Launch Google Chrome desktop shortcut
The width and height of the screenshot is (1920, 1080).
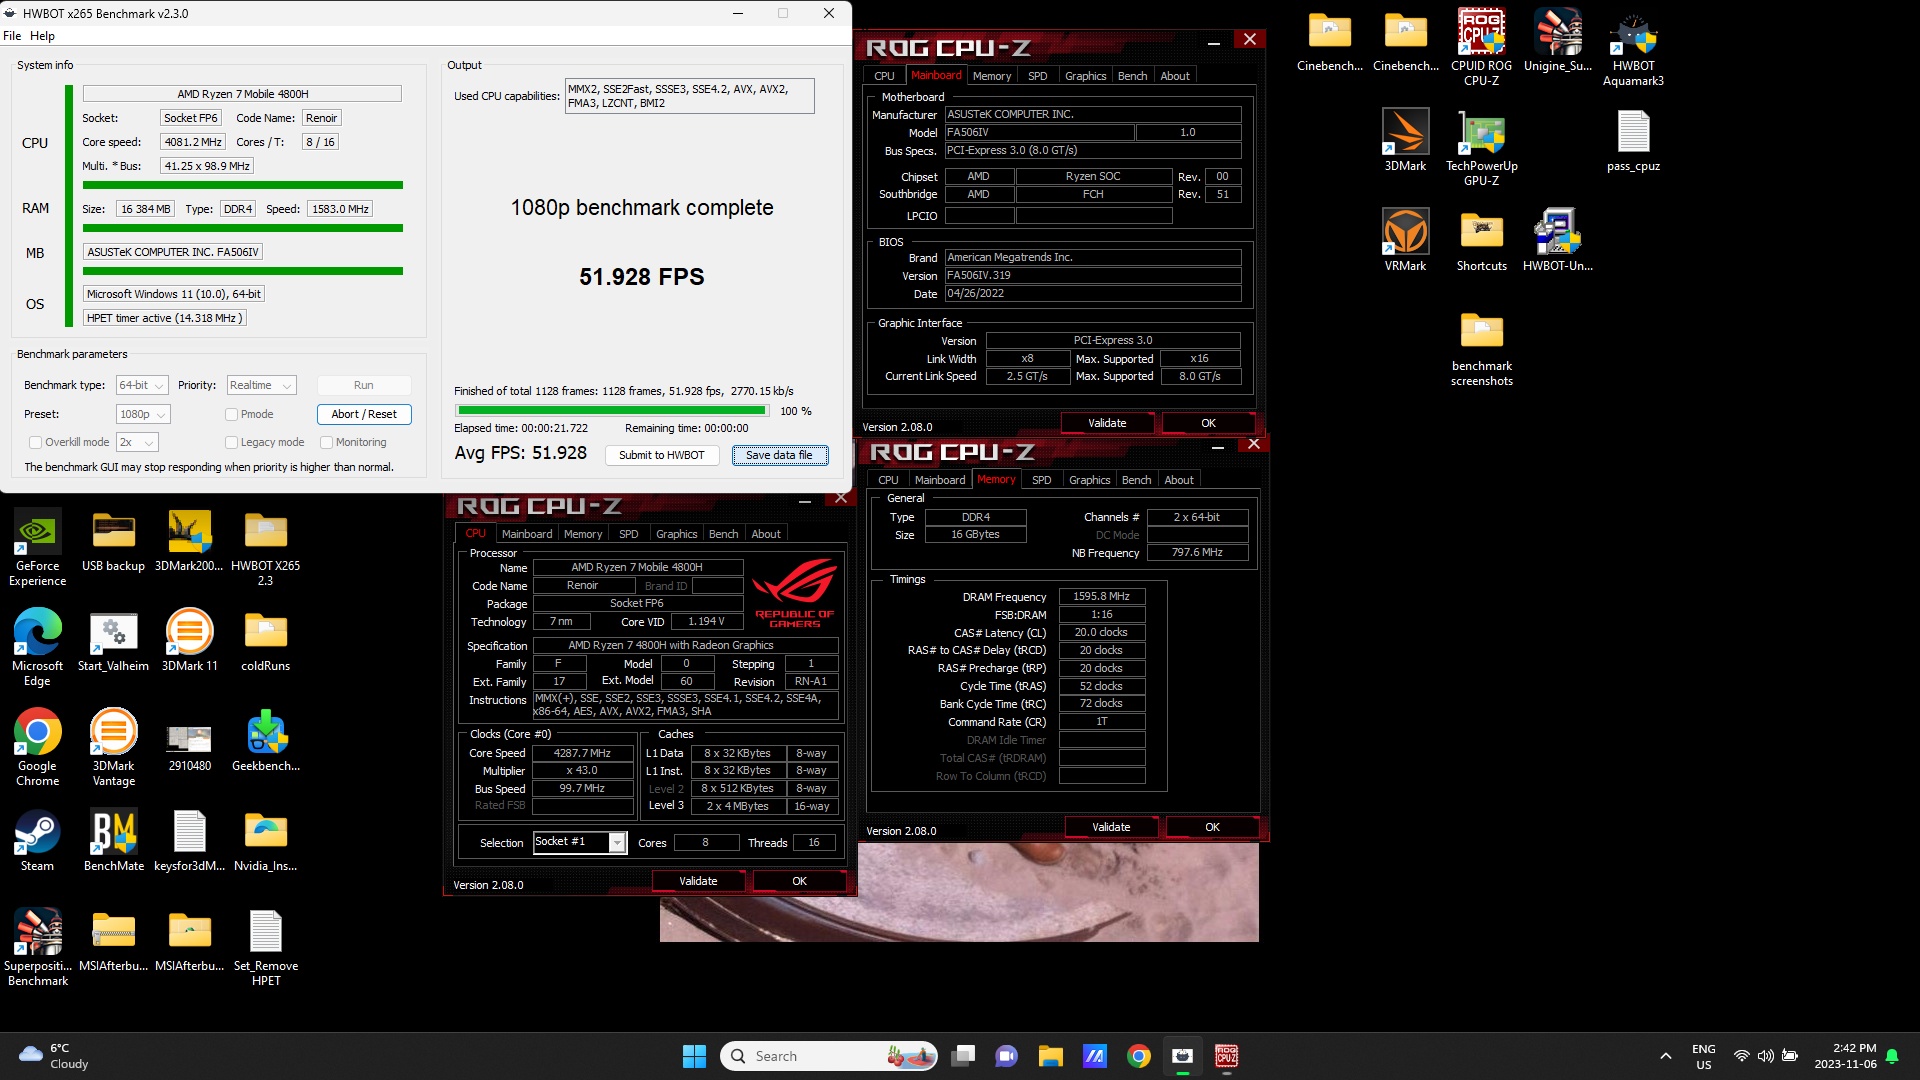click(x=37, y=746)
